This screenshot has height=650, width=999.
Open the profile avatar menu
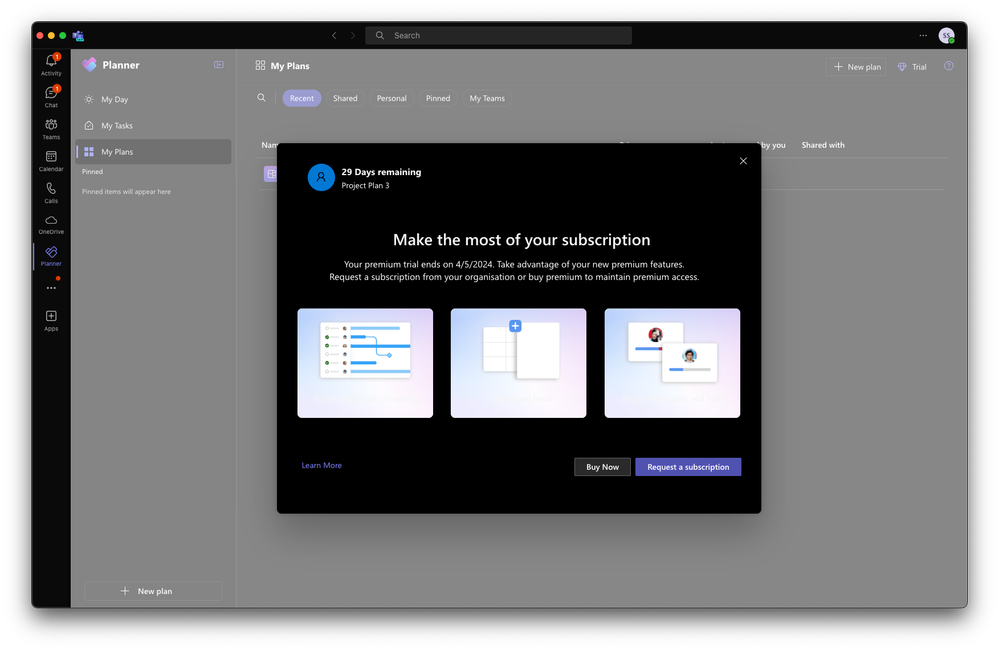[947, 36]
